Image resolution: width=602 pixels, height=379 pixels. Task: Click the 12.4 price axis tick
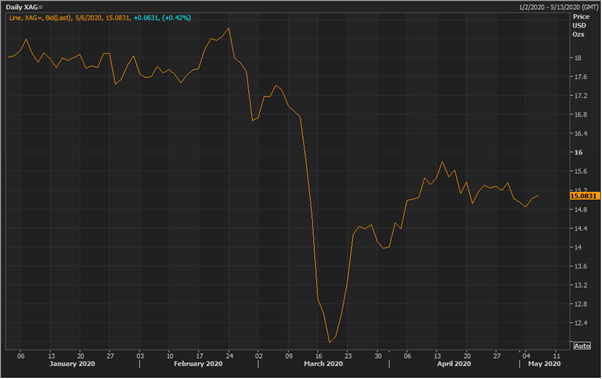pos(580,323)
